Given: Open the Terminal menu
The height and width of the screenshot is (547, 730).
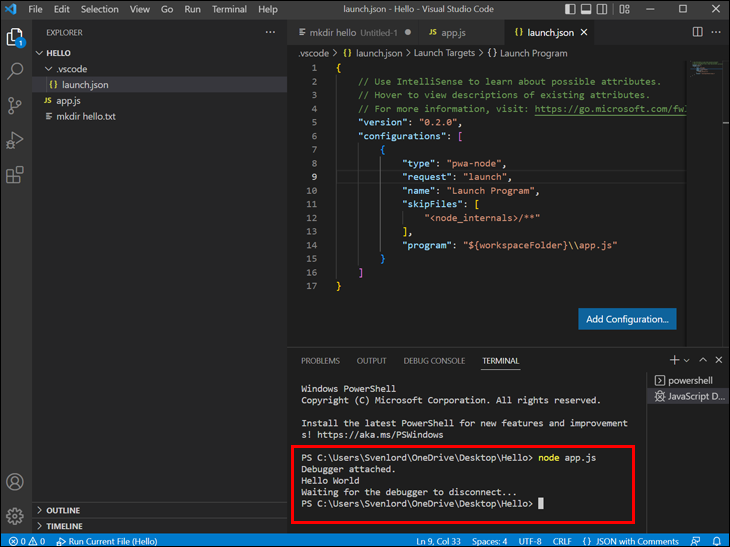Looking at the screenshot, I should (229, 9).
